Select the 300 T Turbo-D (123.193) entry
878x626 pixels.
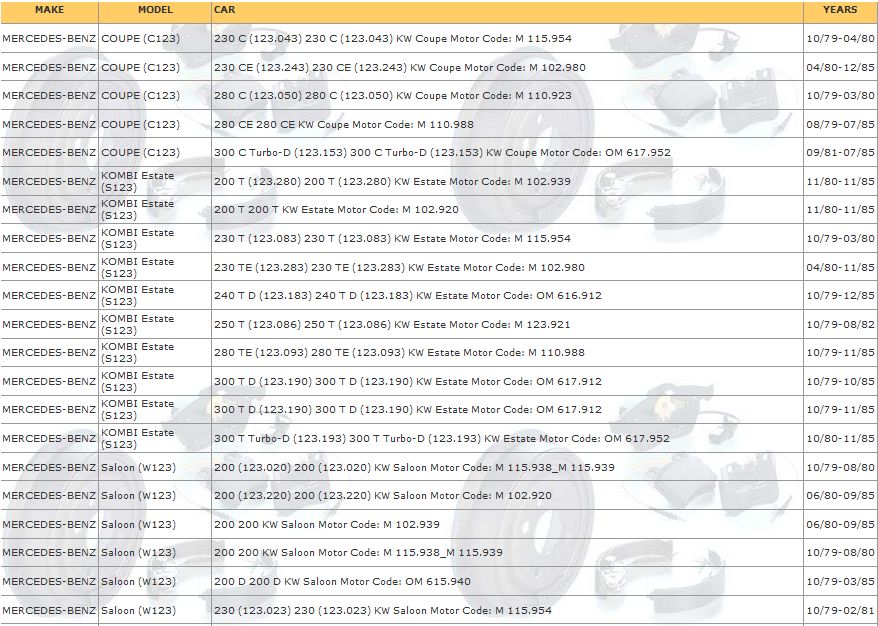pos(442,438)
